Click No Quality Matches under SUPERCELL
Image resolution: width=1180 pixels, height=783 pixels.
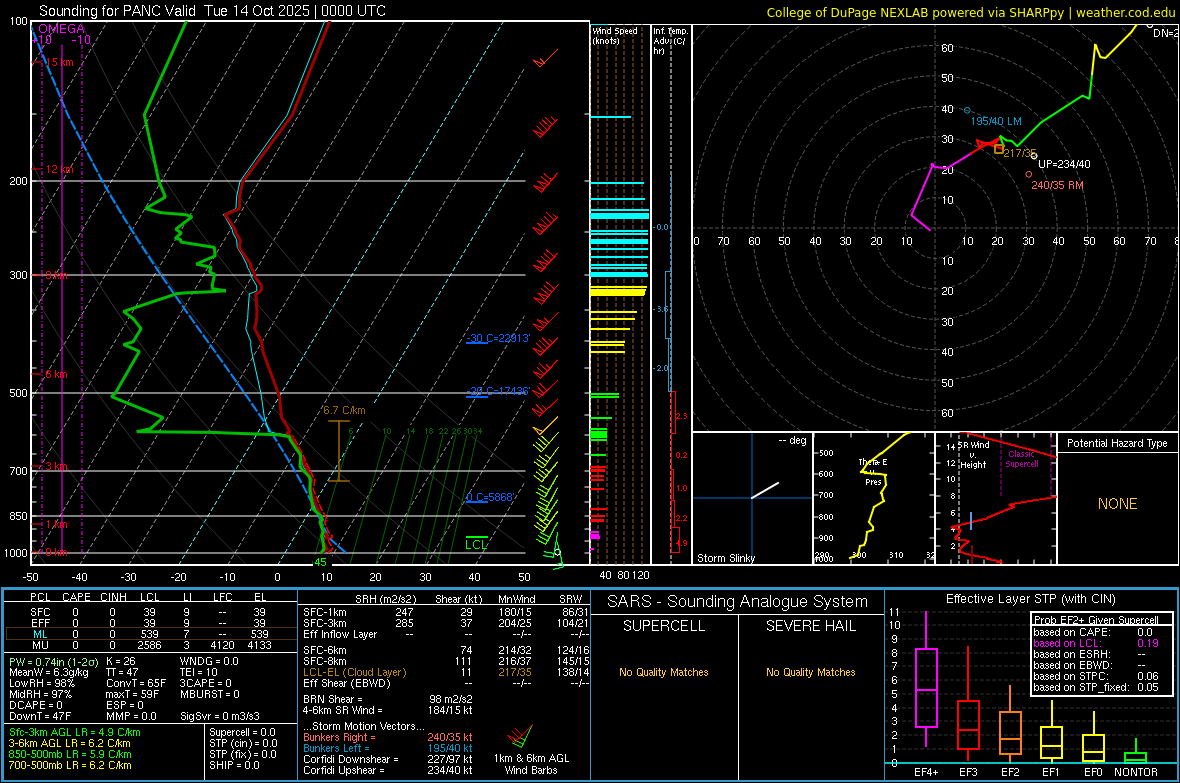664,672
